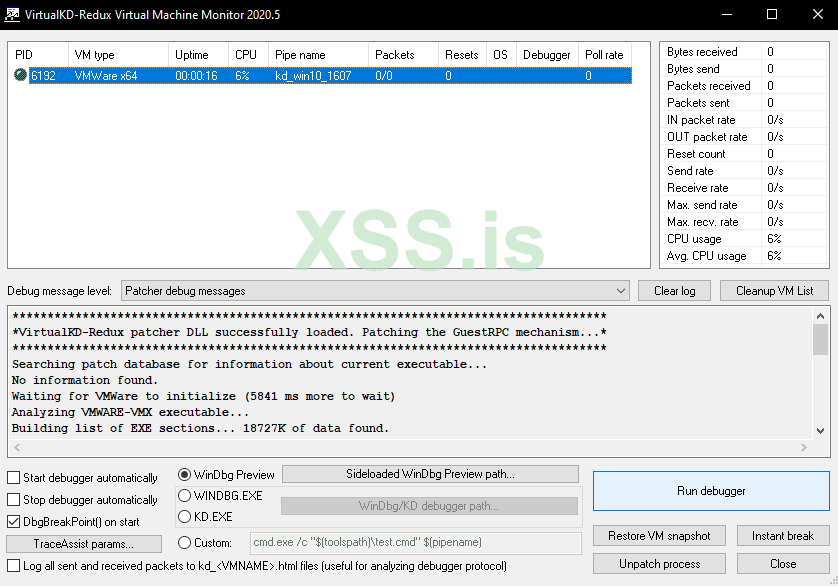Click the Unpatch process button
The image size is (838, 586).
point(659,564)
